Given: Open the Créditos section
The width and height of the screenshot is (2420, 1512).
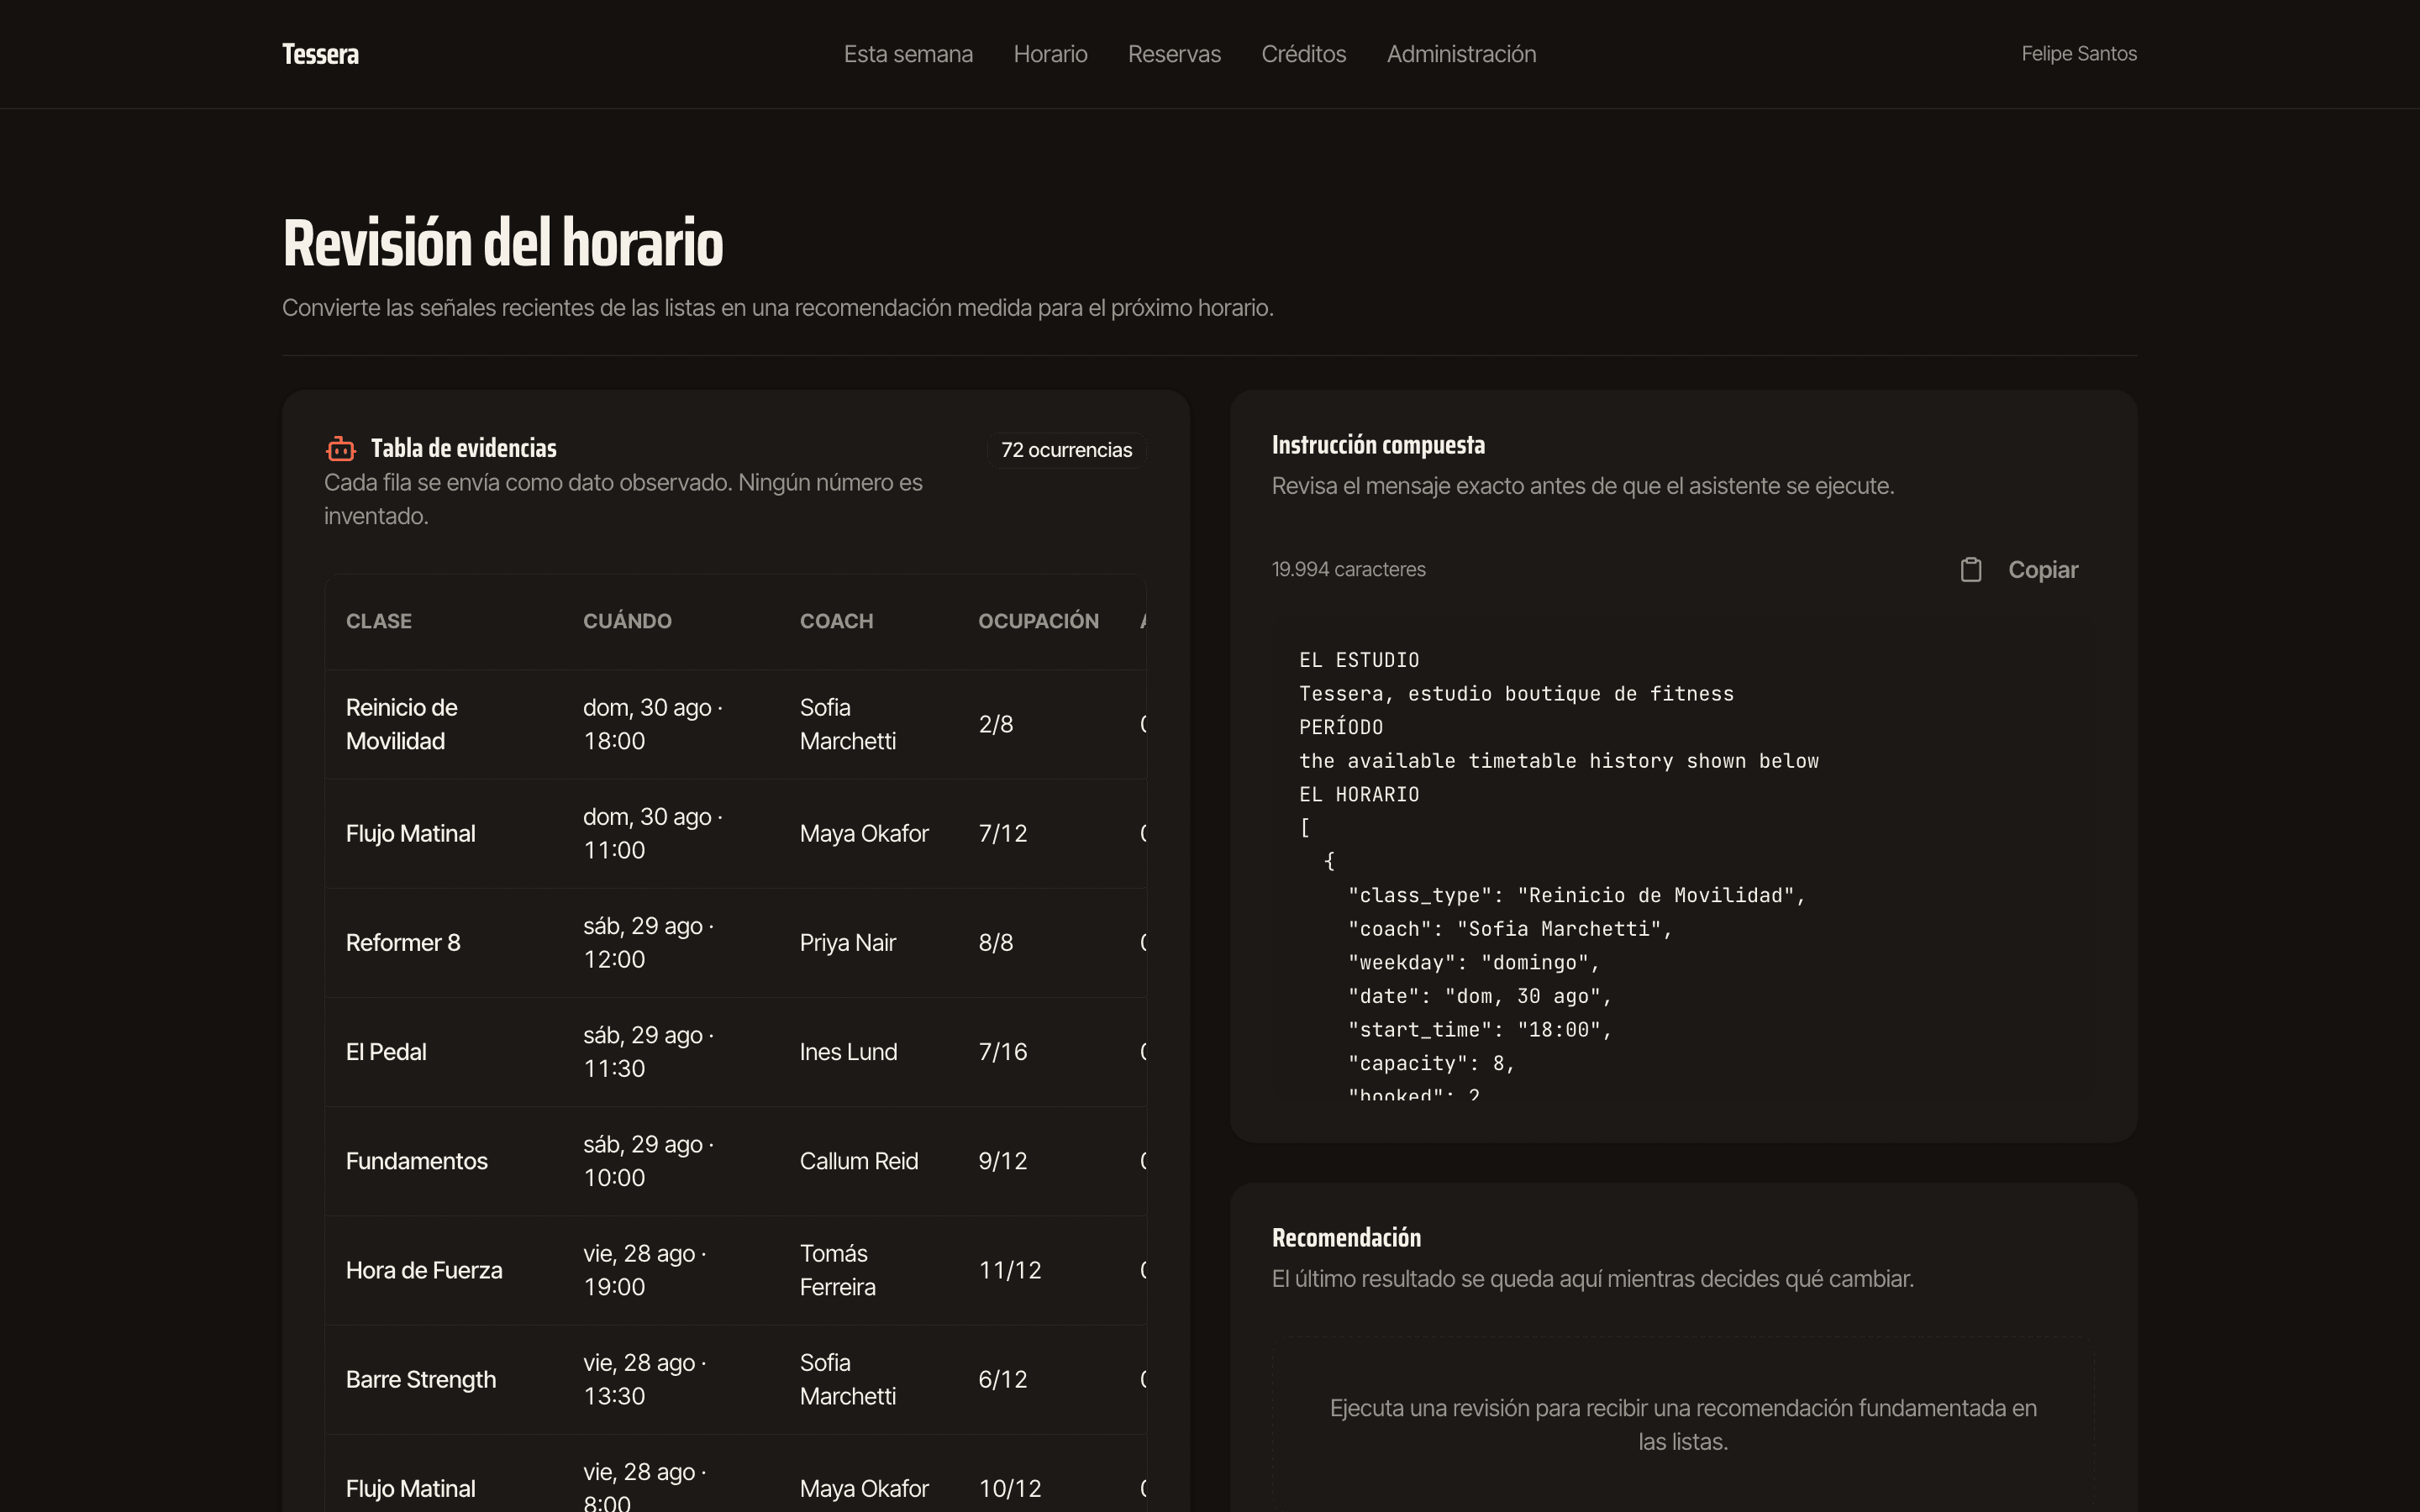Looking at the screenshot, I should [x=1303, y=54].
